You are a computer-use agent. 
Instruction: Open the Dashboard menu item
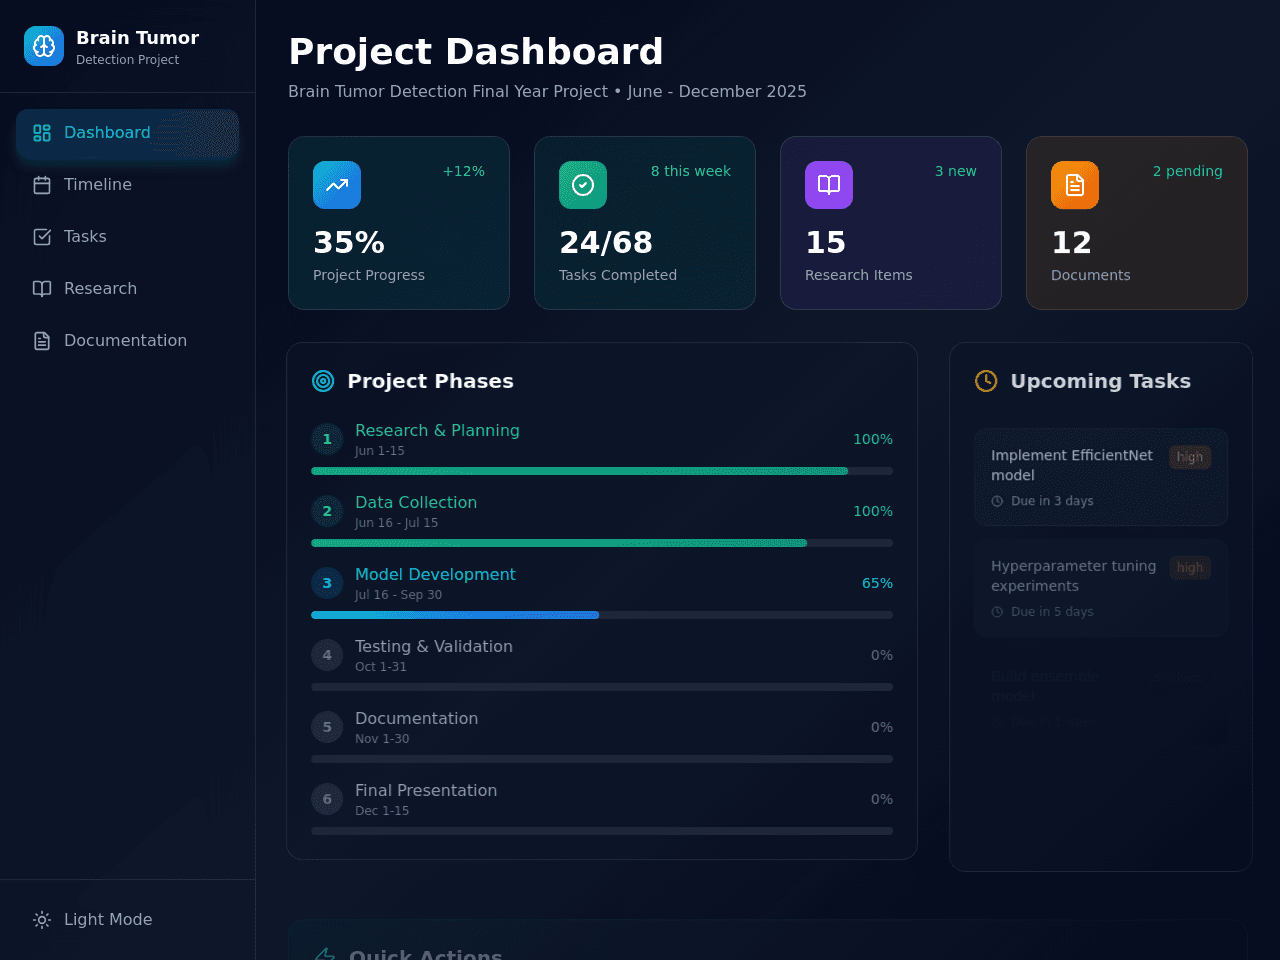point(127,133)
